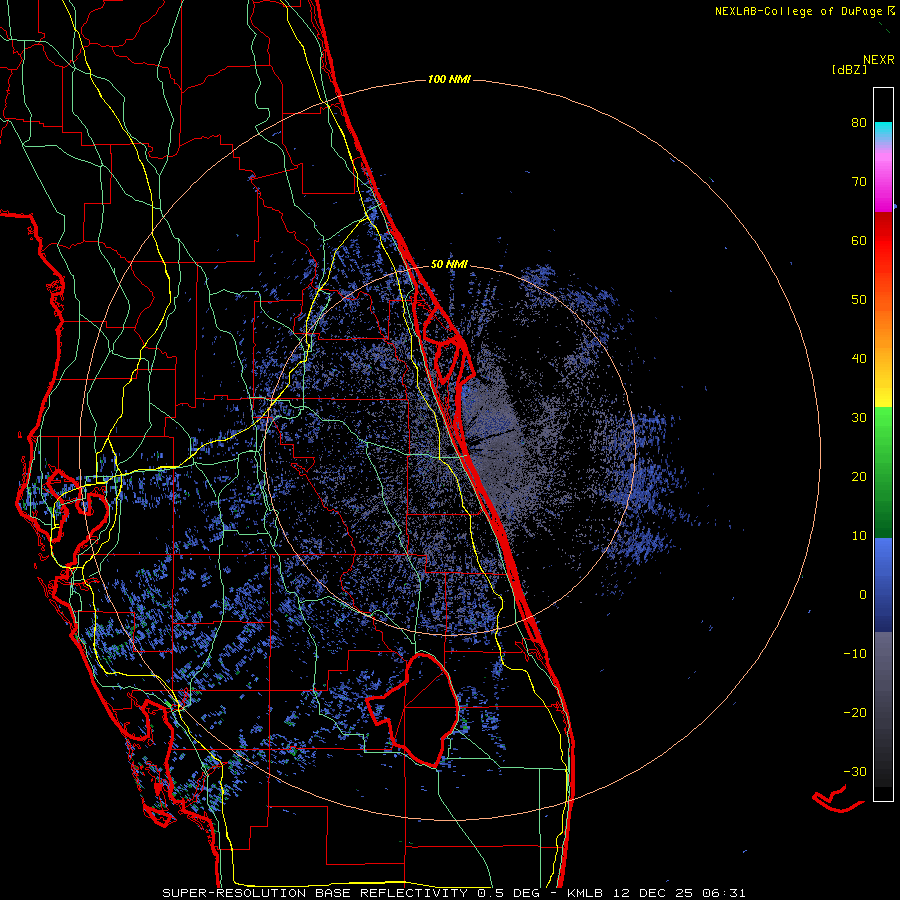
Task: Click the 50 value on the dBZ scale
Action: point(859,300)
